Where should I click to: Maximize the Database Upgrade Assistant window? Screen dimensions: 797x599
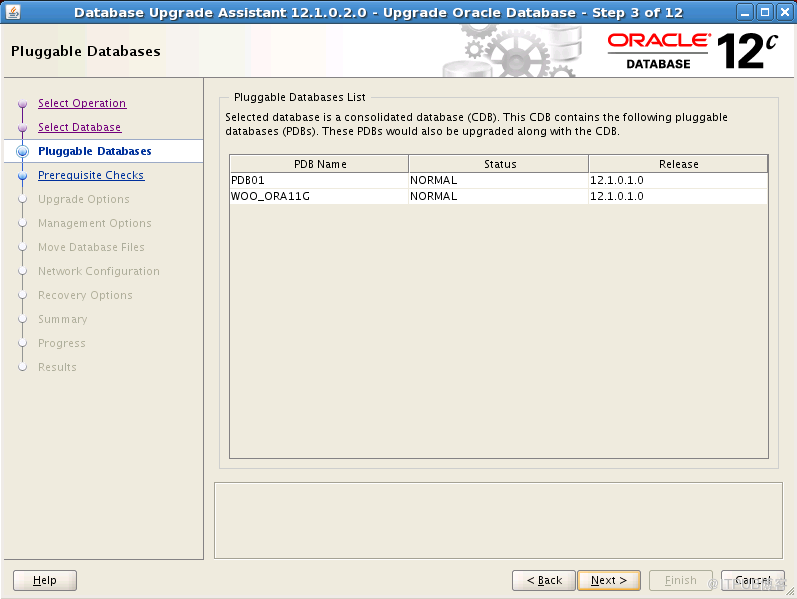[x=765, y=12]
